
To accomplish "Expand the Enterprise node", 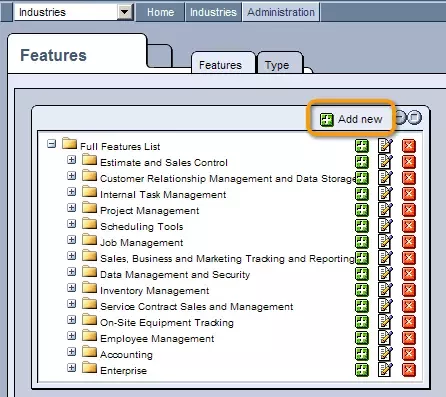I will [71, 368].
